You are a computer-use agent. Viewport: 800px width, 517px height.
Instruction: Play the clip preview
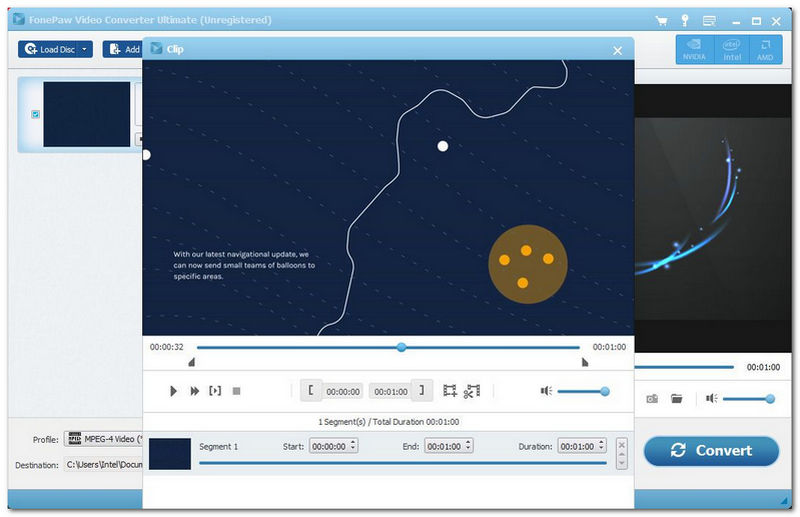[x=174, y=391]
